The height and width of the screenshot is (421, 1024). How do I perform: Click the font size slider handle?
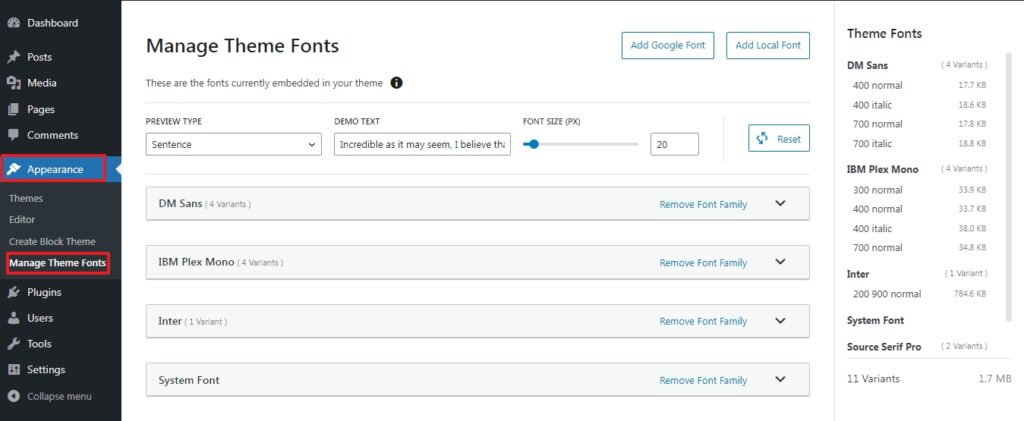534,144
